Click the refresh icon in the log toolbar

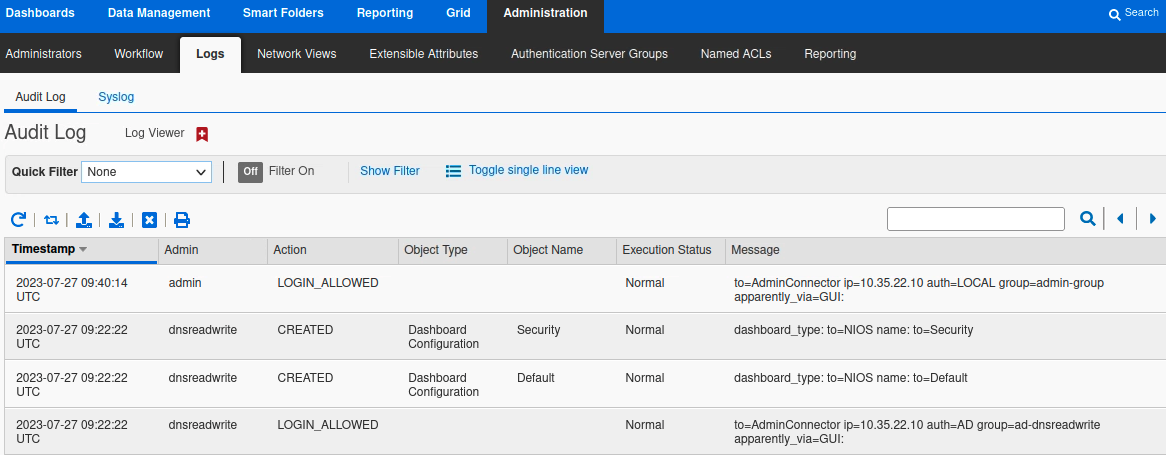pos(18,220)
